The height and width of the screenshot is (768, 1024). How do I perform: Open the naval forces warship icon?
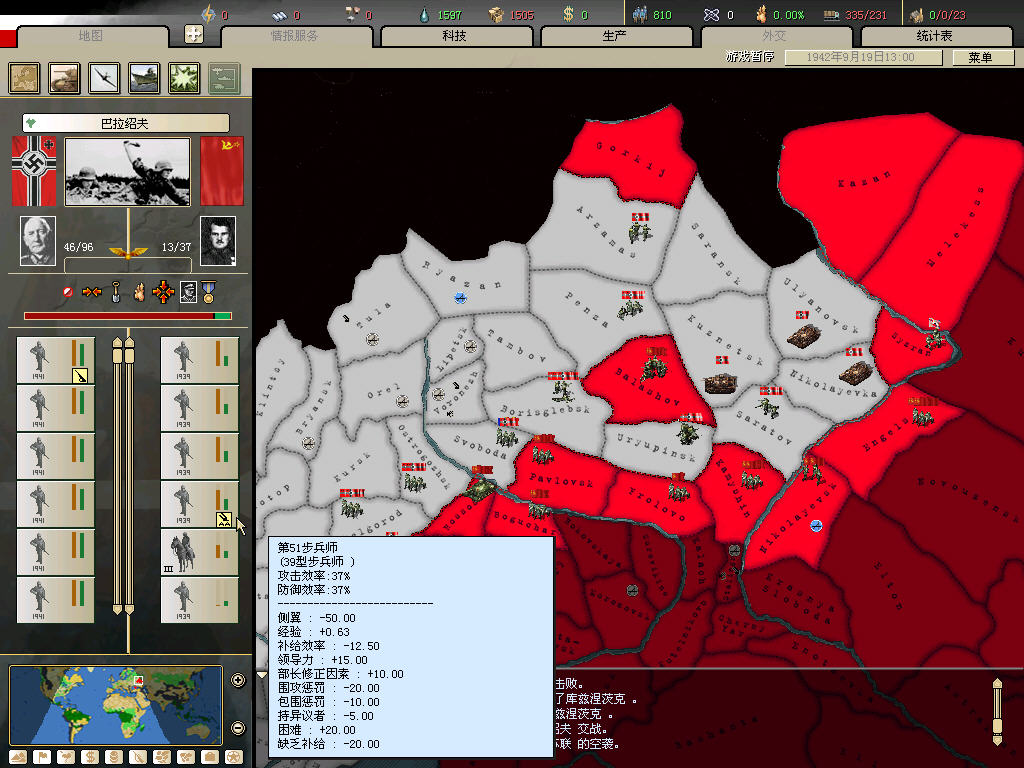click(144, 78)
